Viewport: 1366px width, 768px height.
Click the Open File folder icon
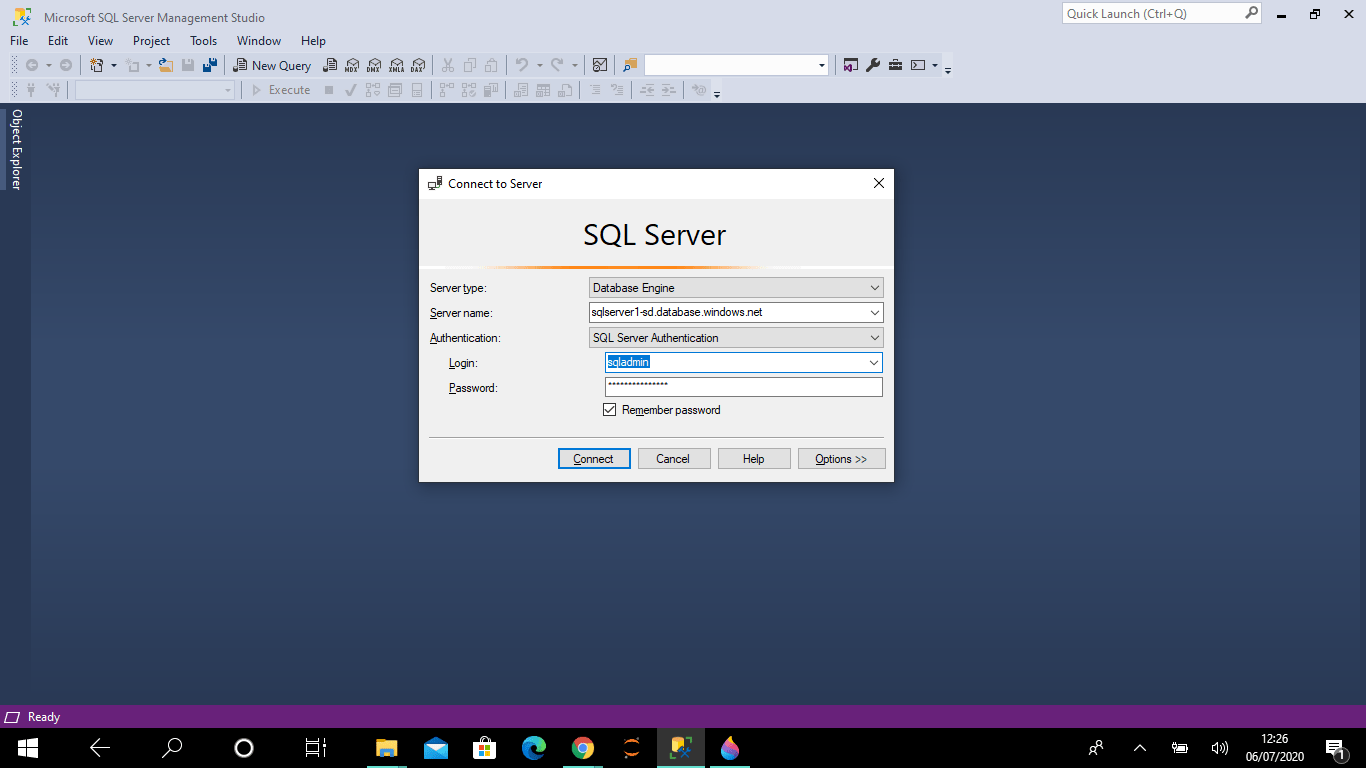click(x=166, y=65)
